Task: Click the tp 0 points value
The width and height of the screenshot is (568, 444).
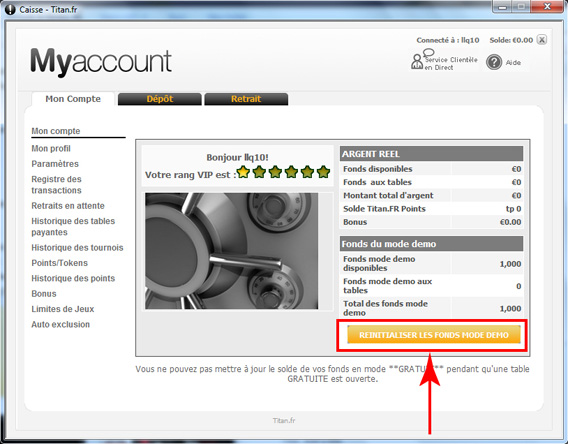Action: (x=513, y=209)
